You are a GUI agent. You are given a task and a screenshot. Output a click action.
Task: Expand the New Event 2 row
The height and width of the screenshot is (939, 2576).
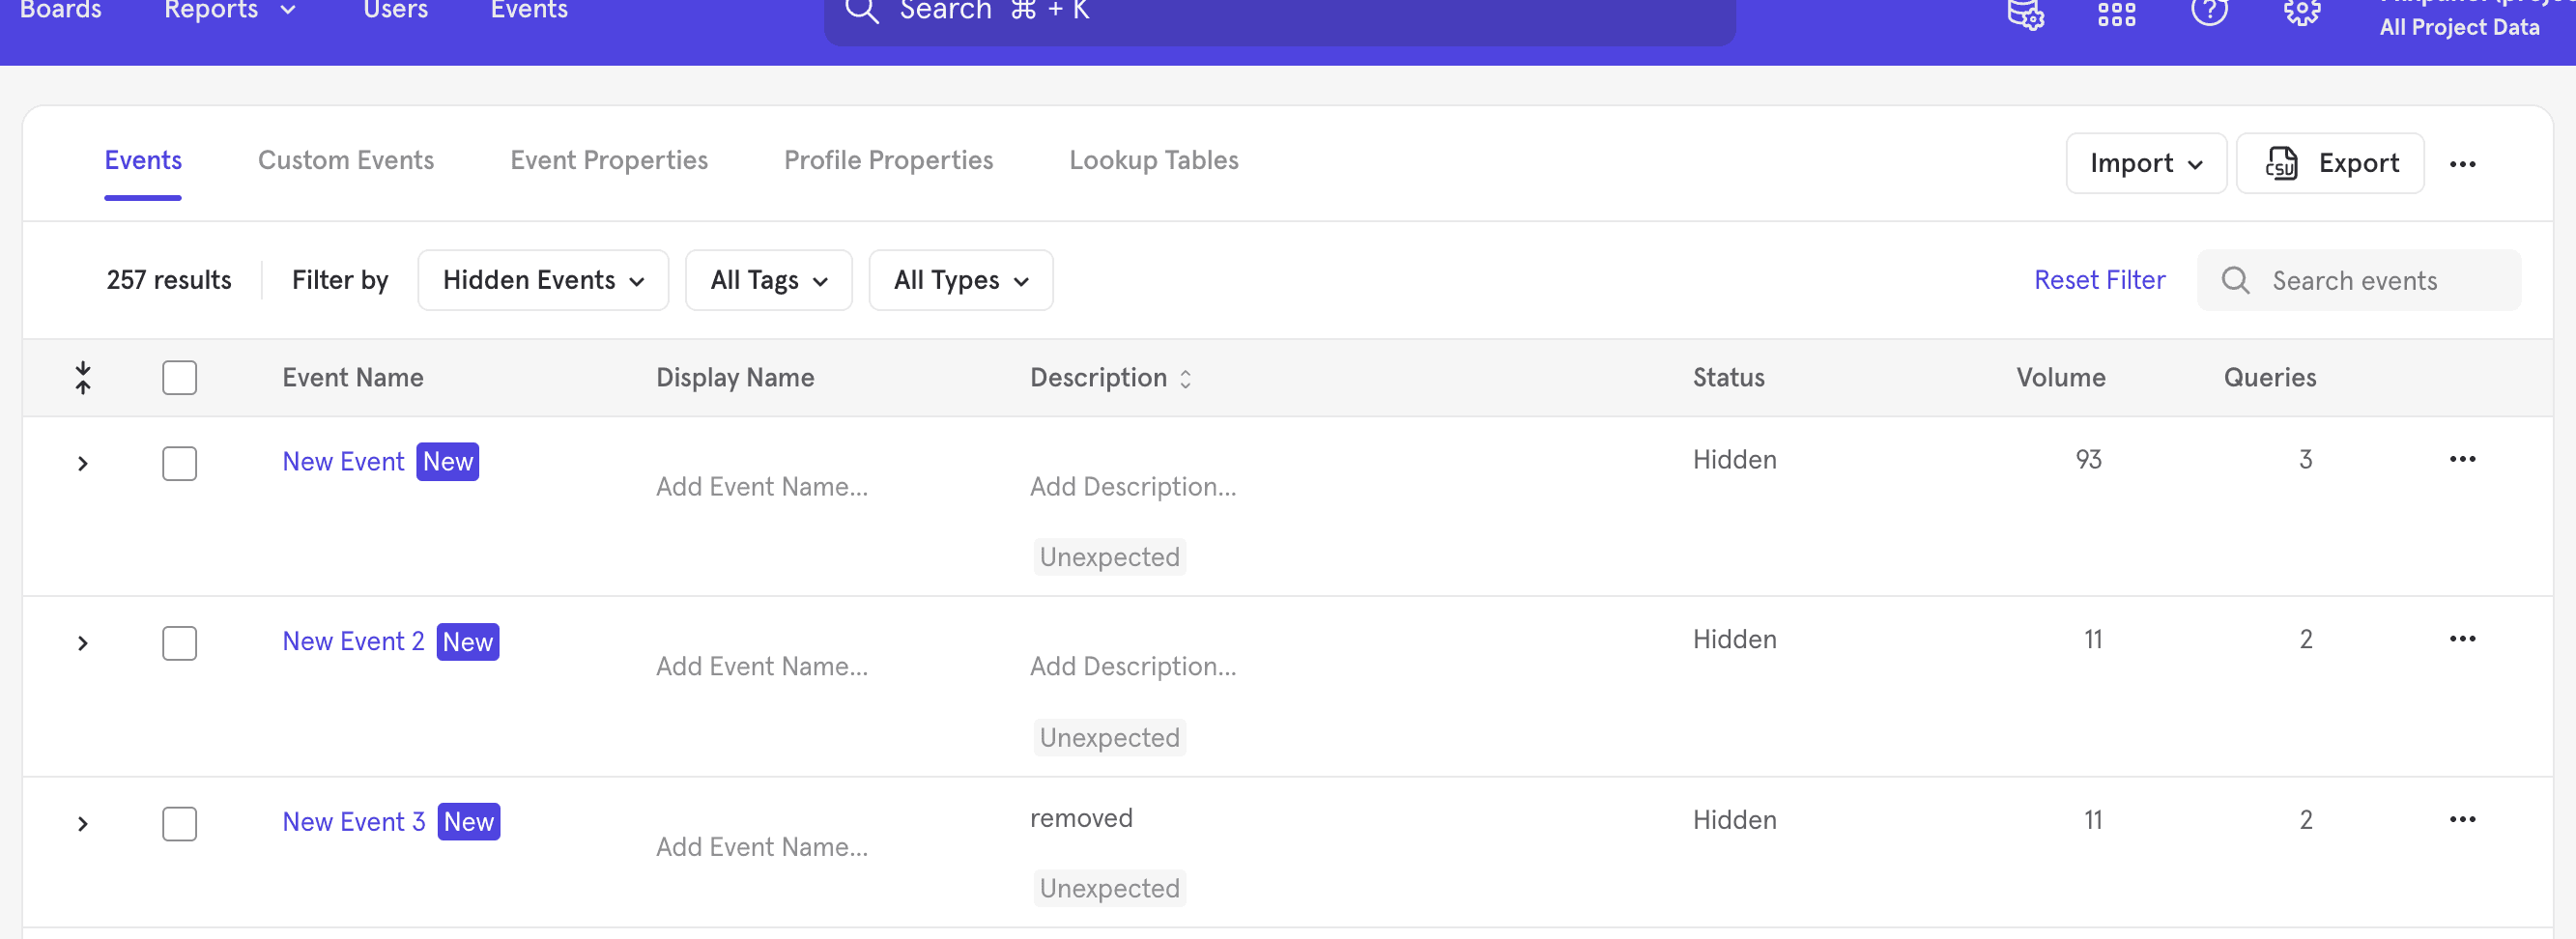[83, 644]
